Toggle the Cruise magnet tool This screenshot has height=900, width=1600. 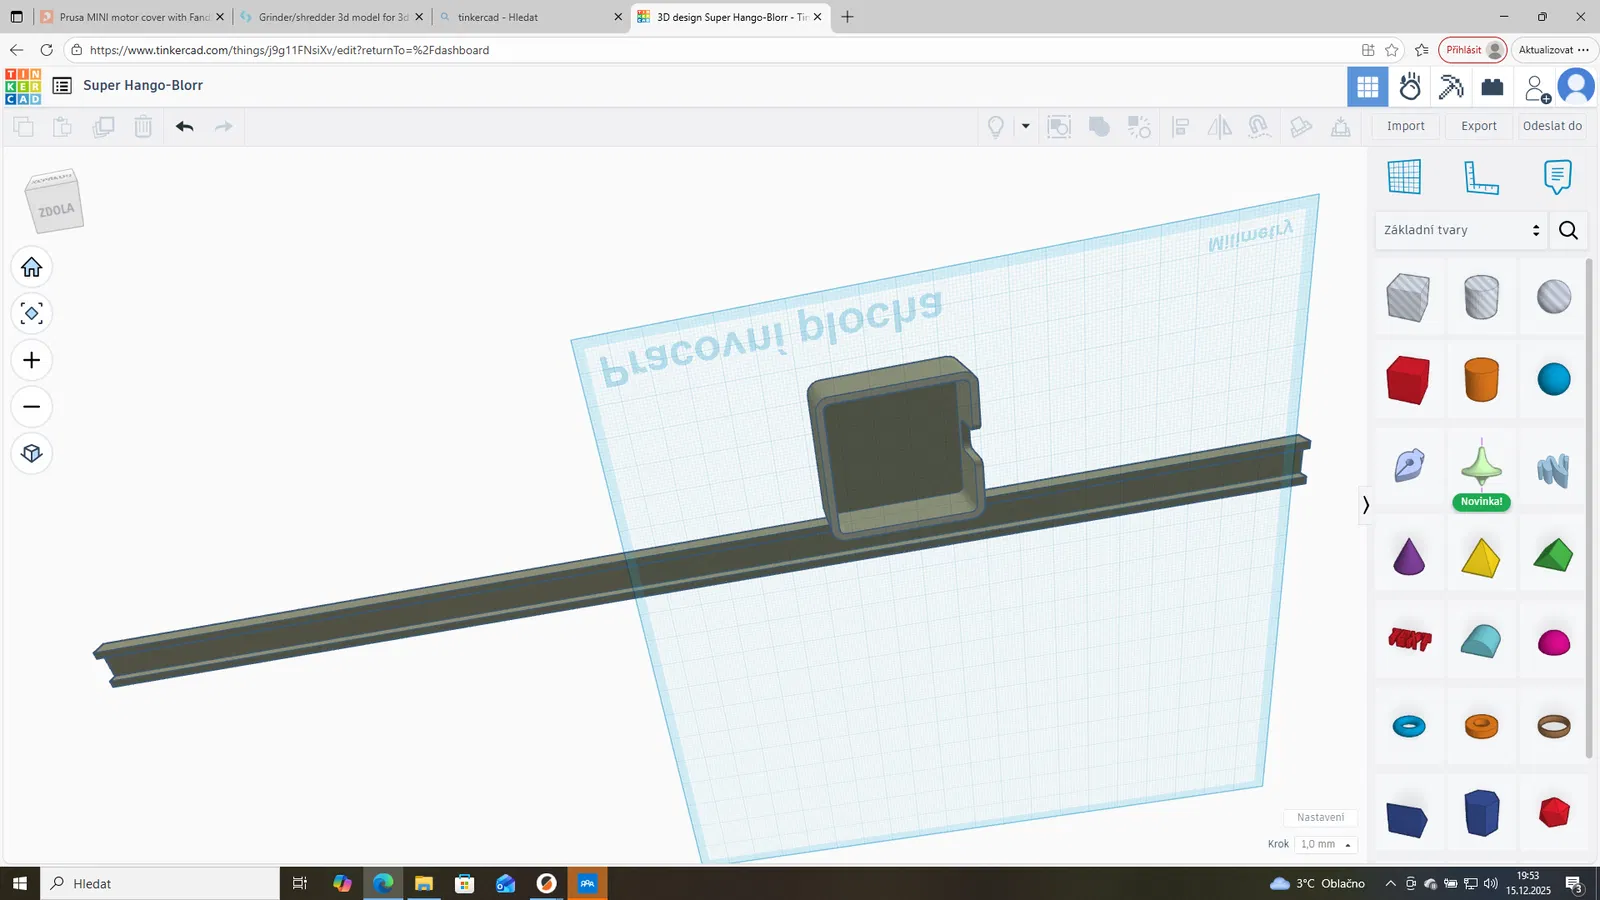point(1260,126)
